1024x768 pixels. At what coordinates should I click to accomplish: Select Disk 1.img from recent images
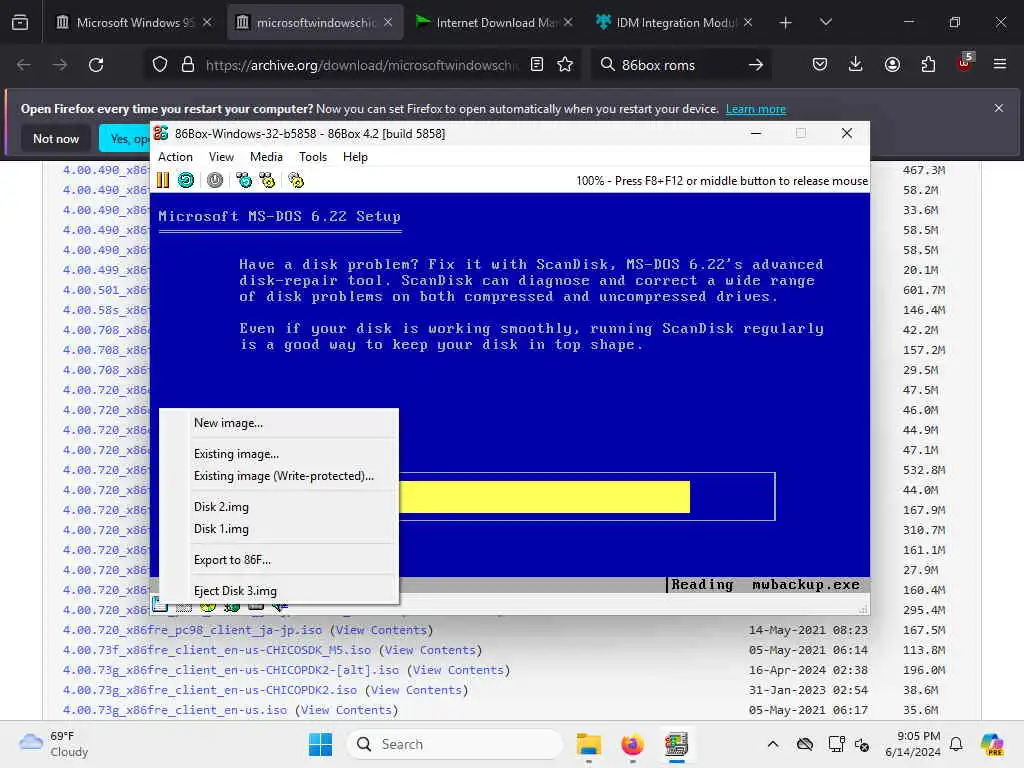point(279,529)
